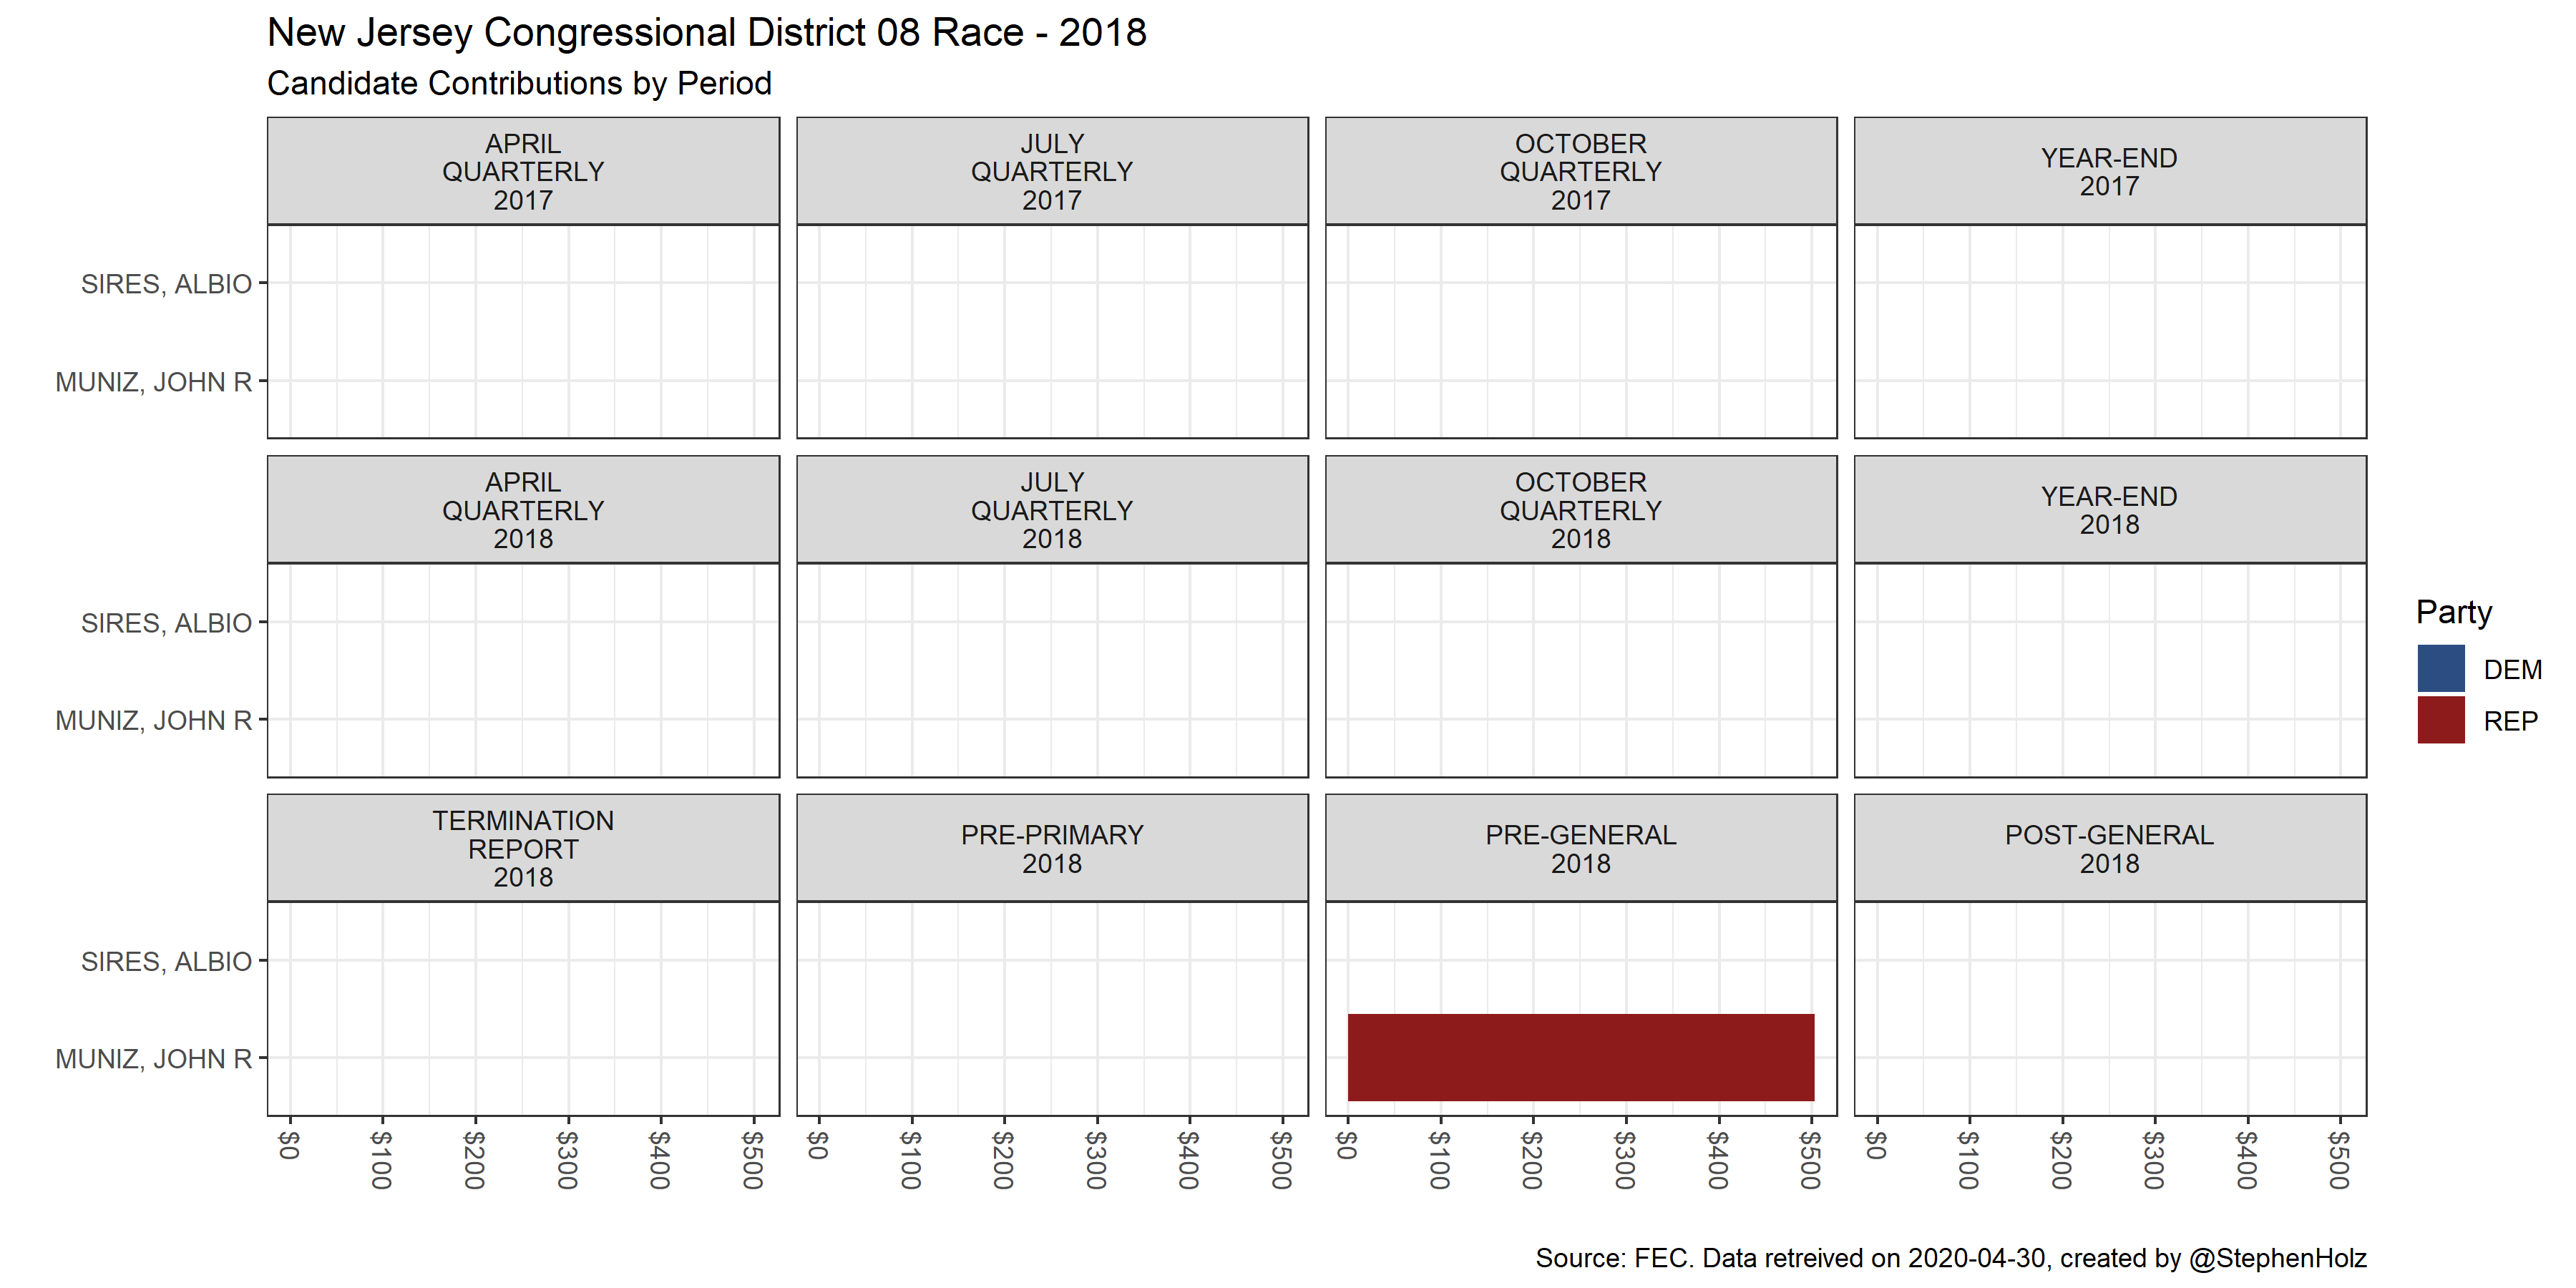Click the PRE-GENERAL 2018 panel header
Viewport: 2576px width, 1288px height.
[x=1580, y=849]
